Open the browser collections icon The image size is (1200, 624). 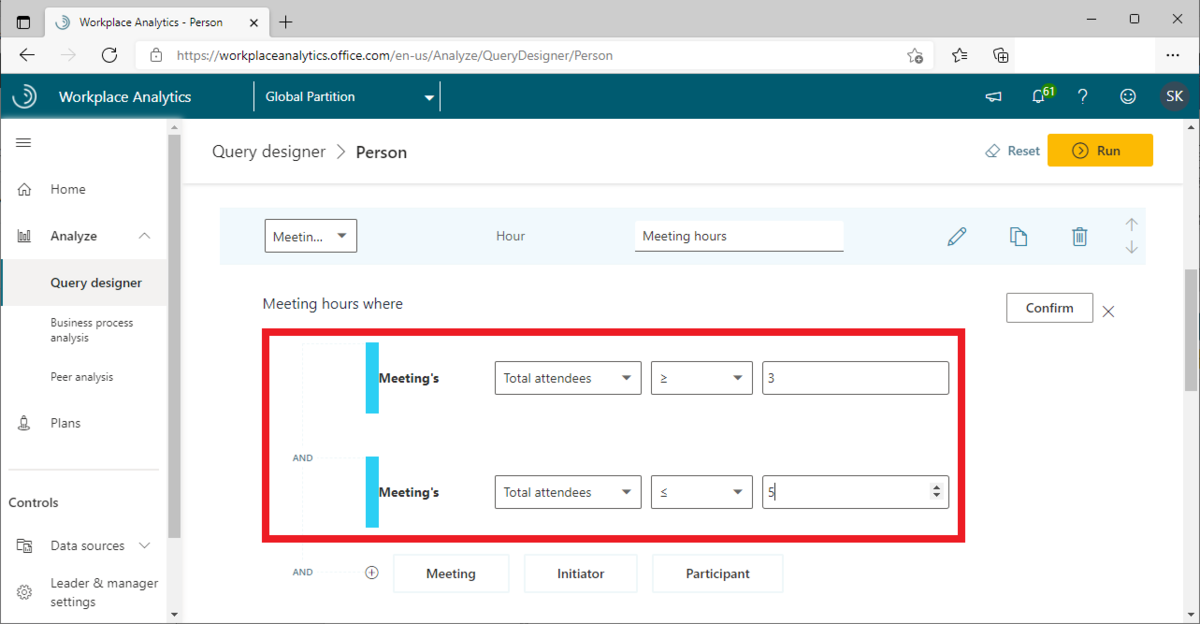tap(1000, 56)
